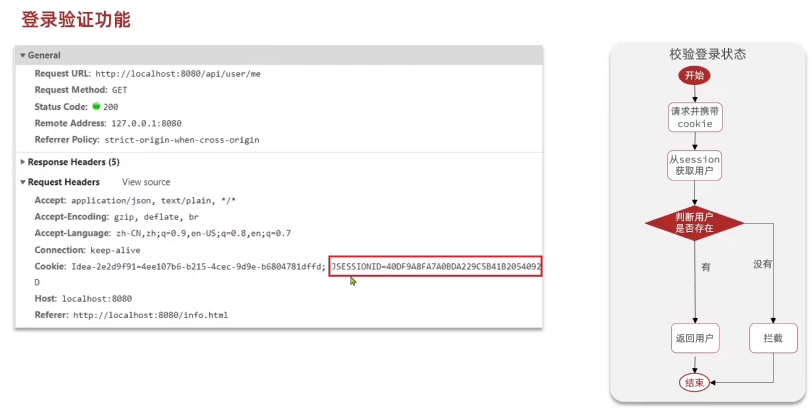Screen dimensions: 812x408
Task: Click the green status code 200 dot
Action: (x=97, y=106)
